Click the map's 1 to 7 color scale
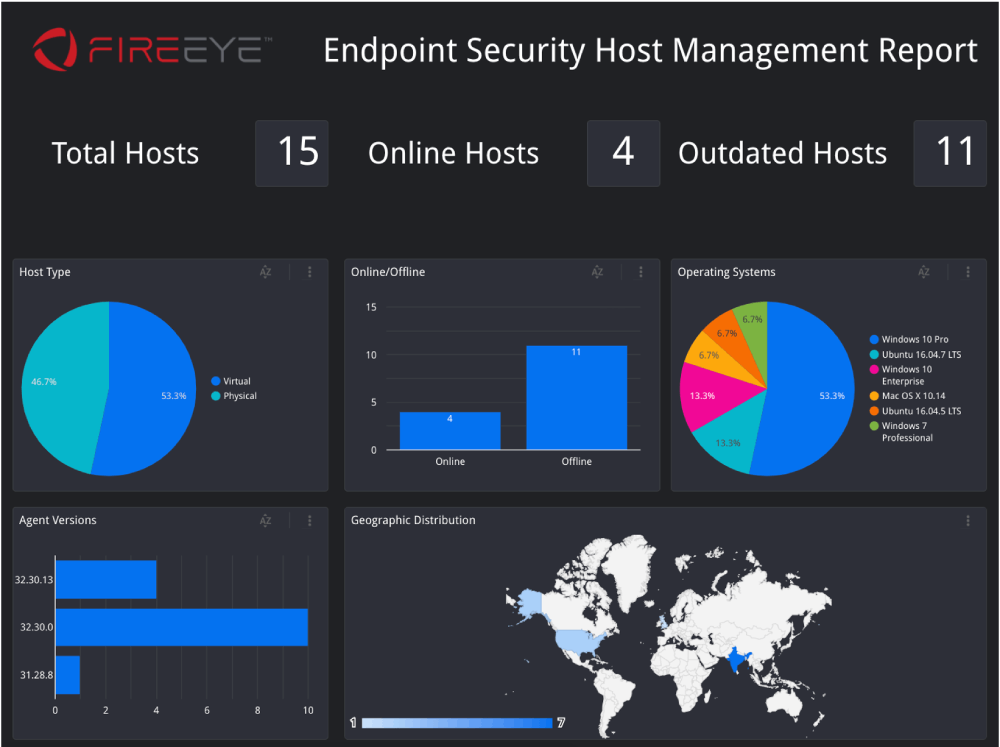The width and height of the screenshot is (1000, 747). 456,722
